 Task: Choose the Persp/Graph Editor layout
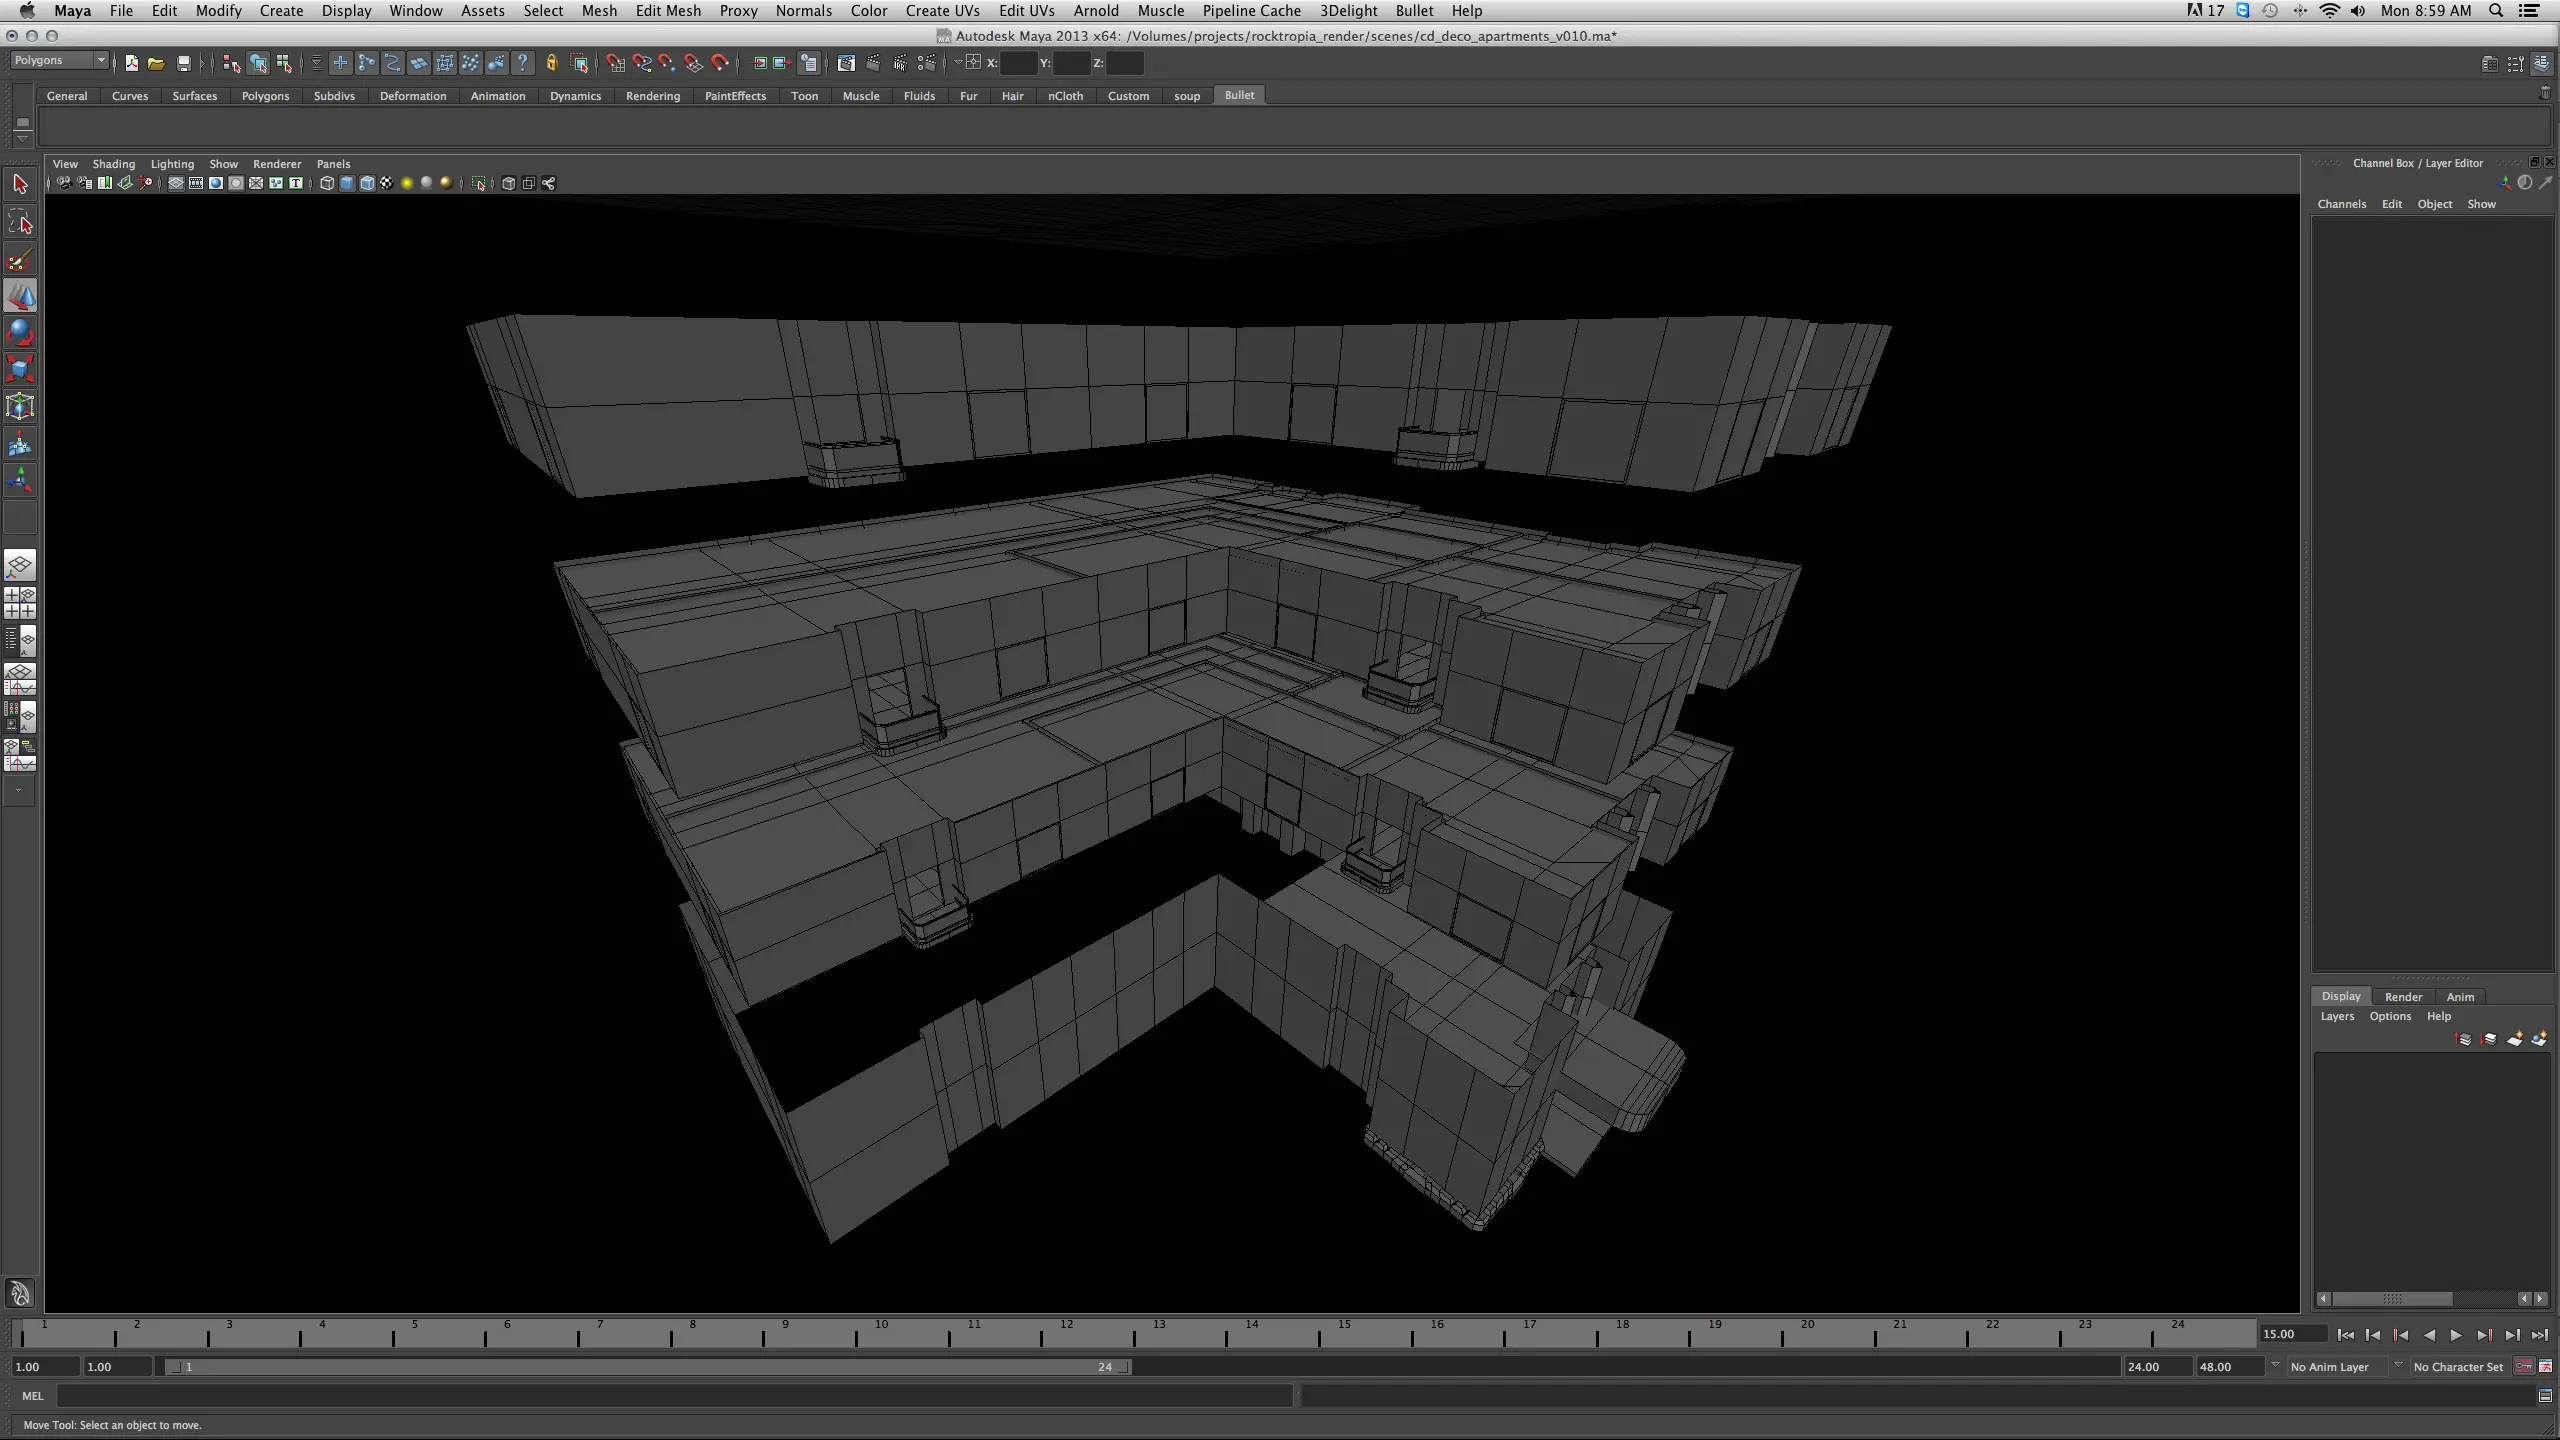20,679
